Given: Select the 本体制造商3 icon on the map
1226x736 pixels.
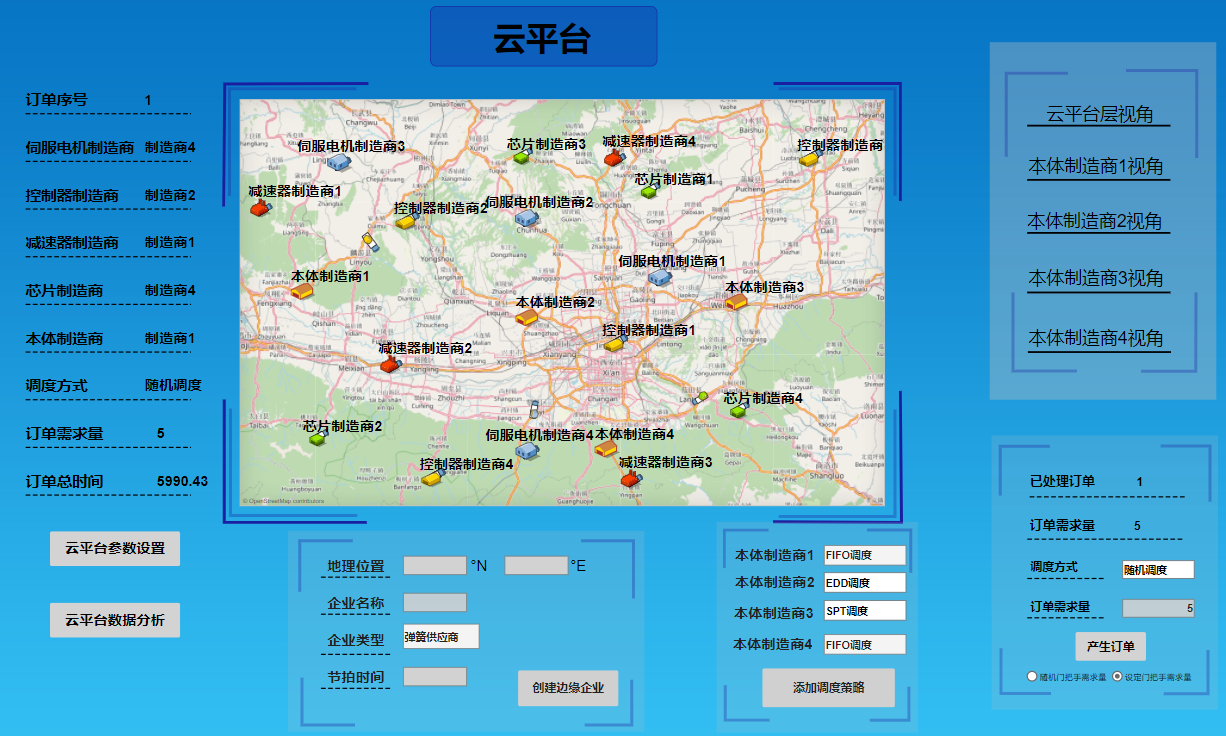Looking at the screenshot, I should (736, 301).
